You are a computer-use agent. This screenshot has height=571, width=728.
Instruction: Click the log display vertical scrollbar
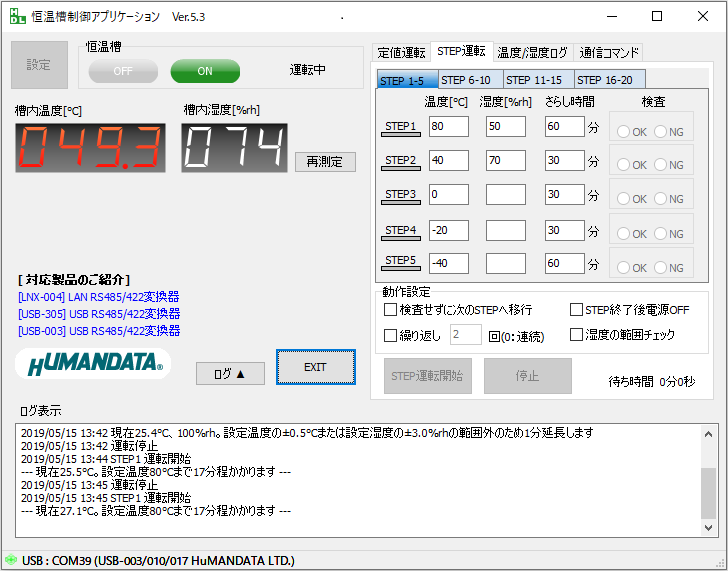[x=708, y=480]
